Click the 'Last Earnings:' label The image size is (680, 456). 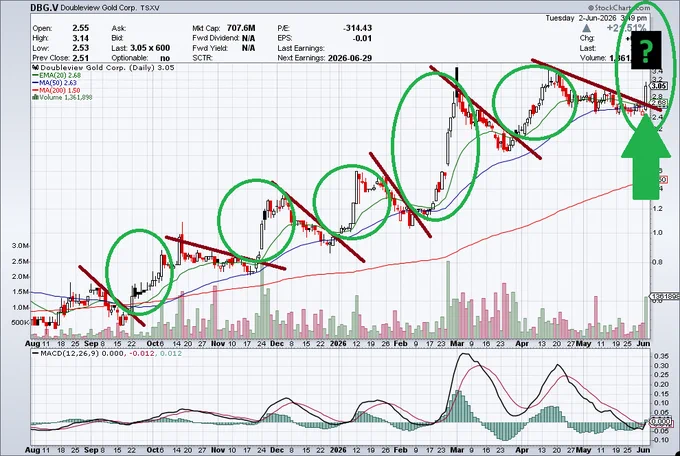pyautogui.click(x=301, y=48)
